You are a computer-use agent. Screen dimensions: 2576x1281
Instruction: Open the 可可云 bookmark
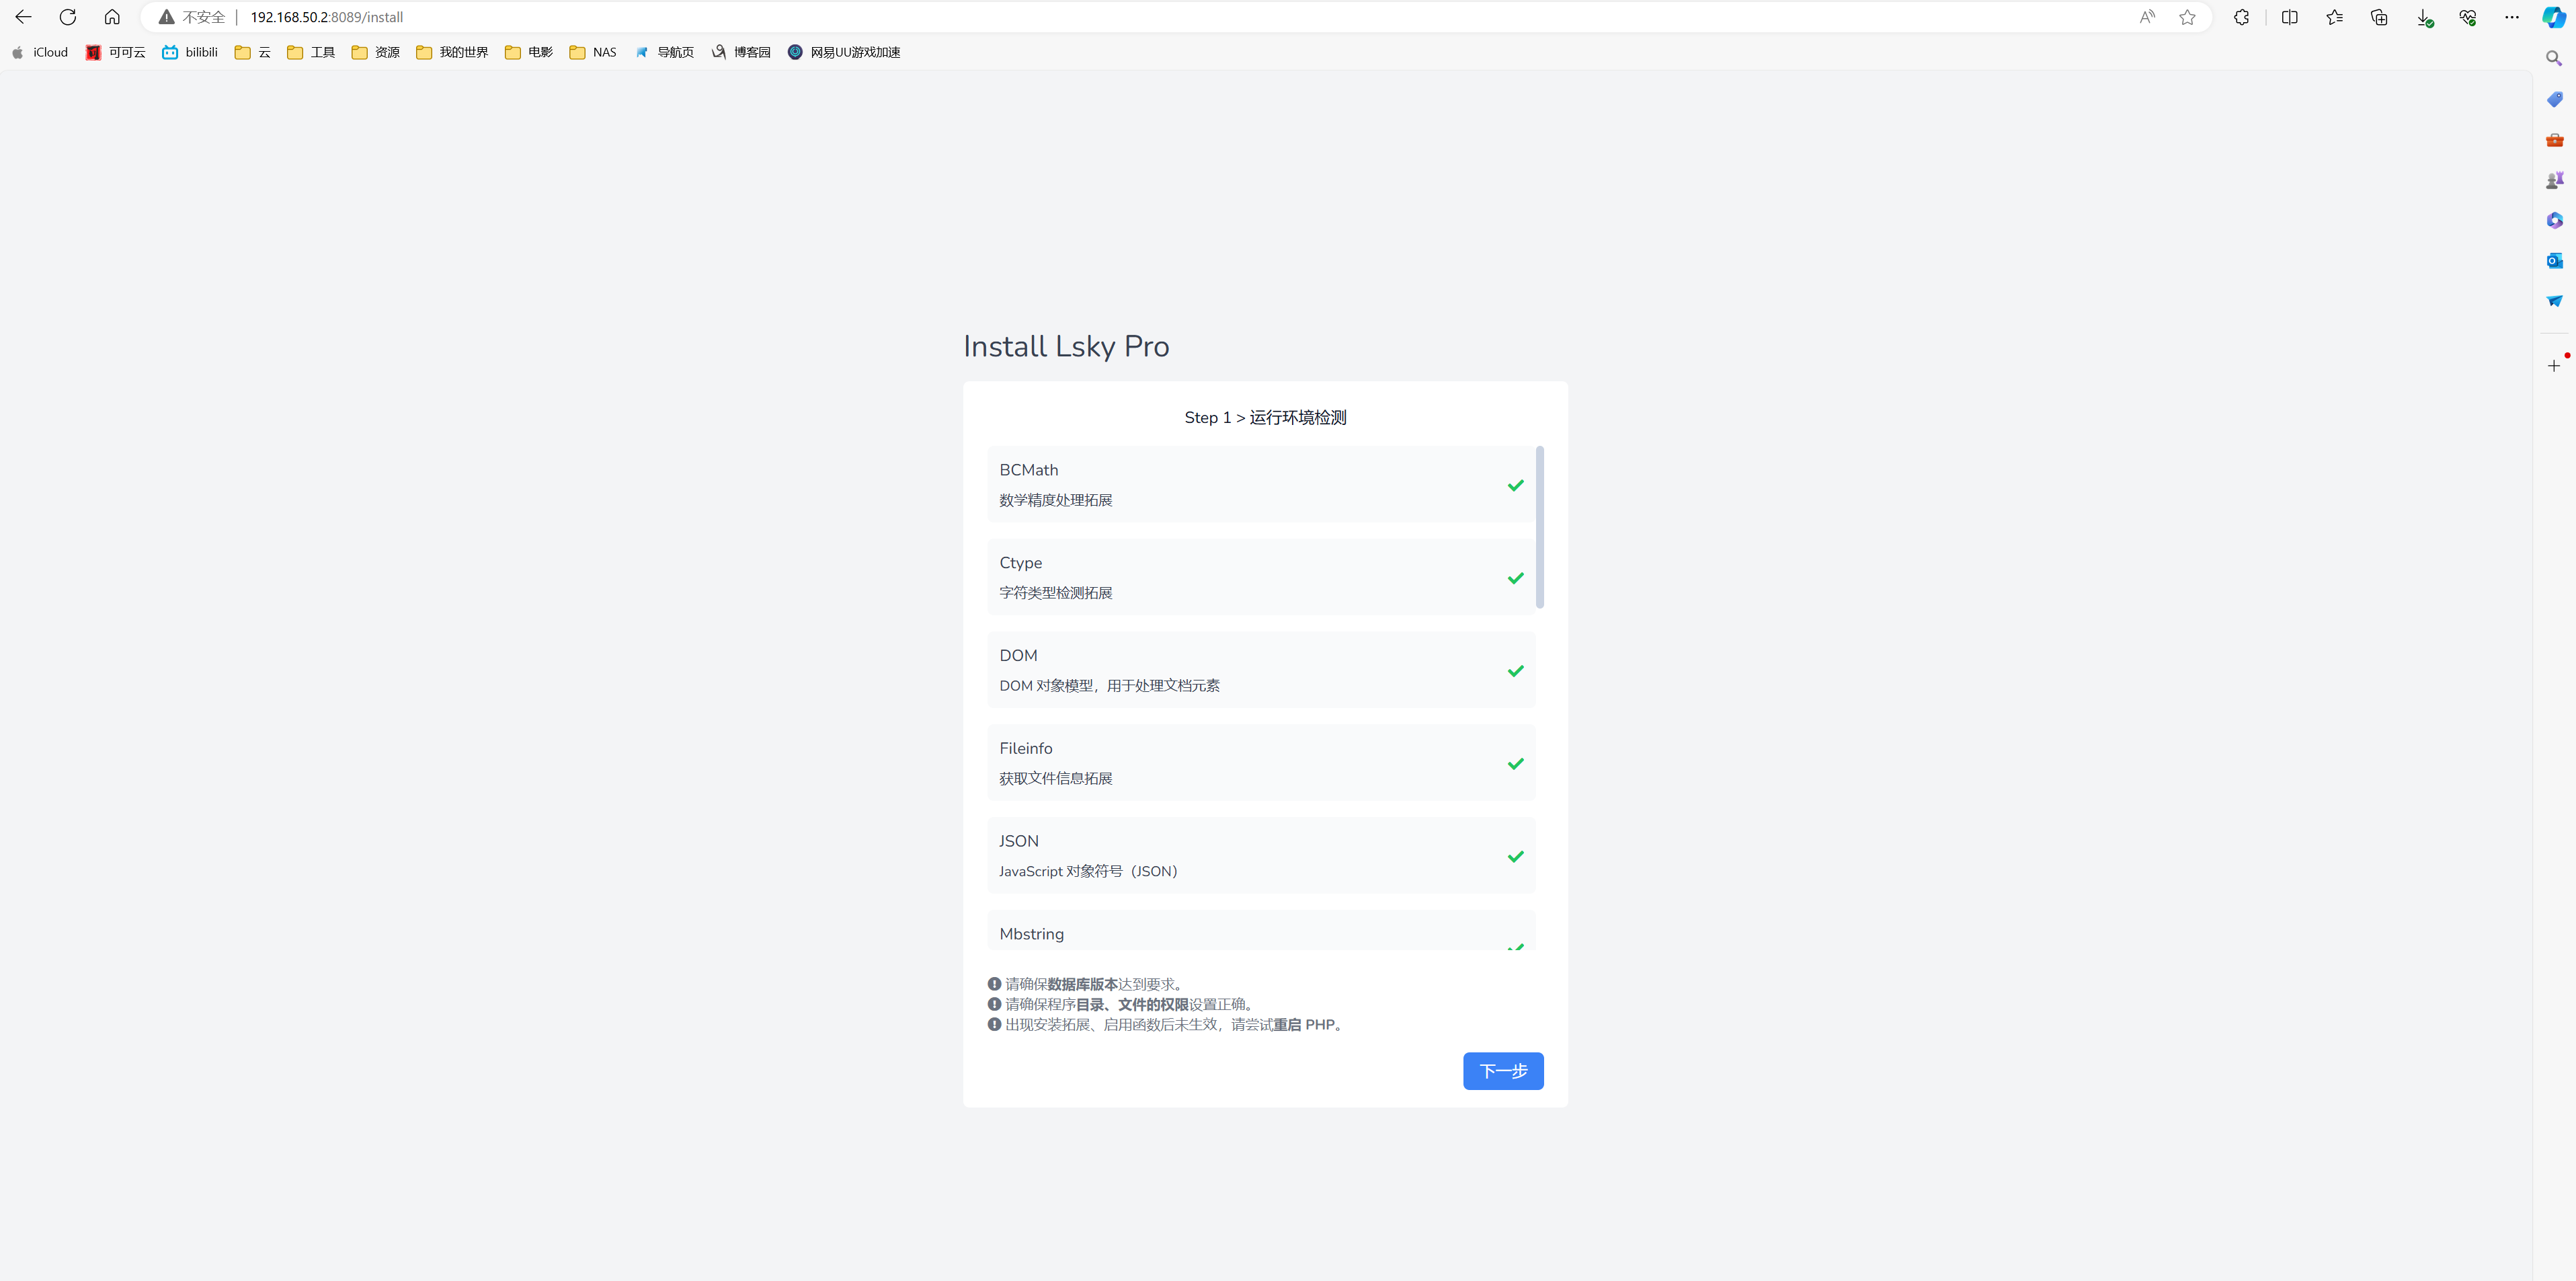[x=116, y=52]
